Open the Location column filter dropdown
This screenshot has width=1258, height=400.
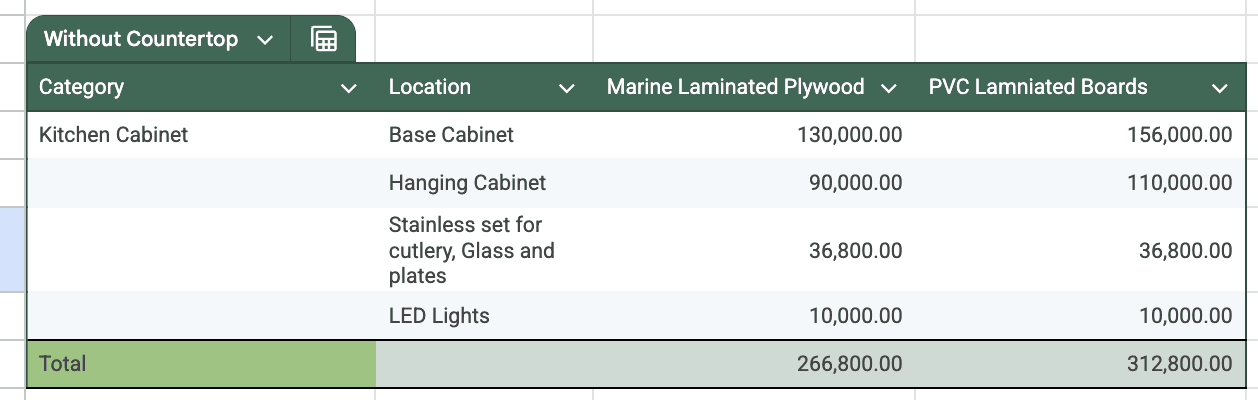567,88
